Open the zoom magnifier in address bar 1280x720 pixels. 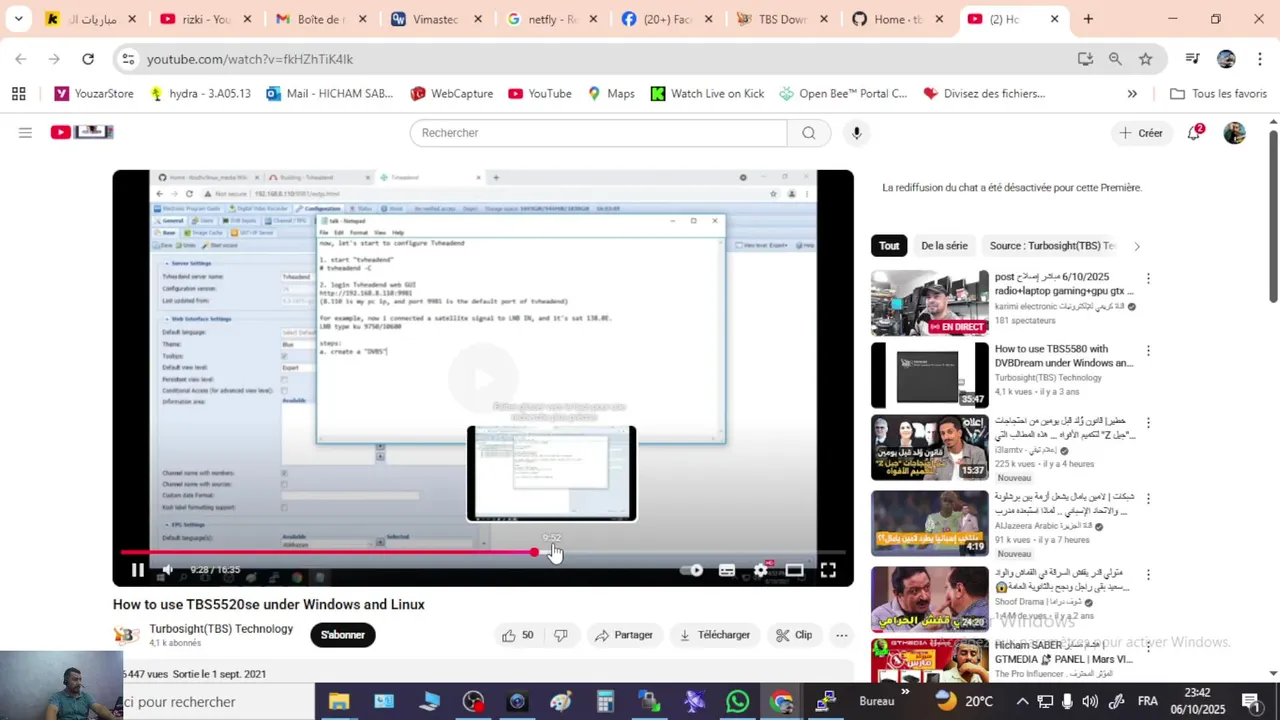1115,59
